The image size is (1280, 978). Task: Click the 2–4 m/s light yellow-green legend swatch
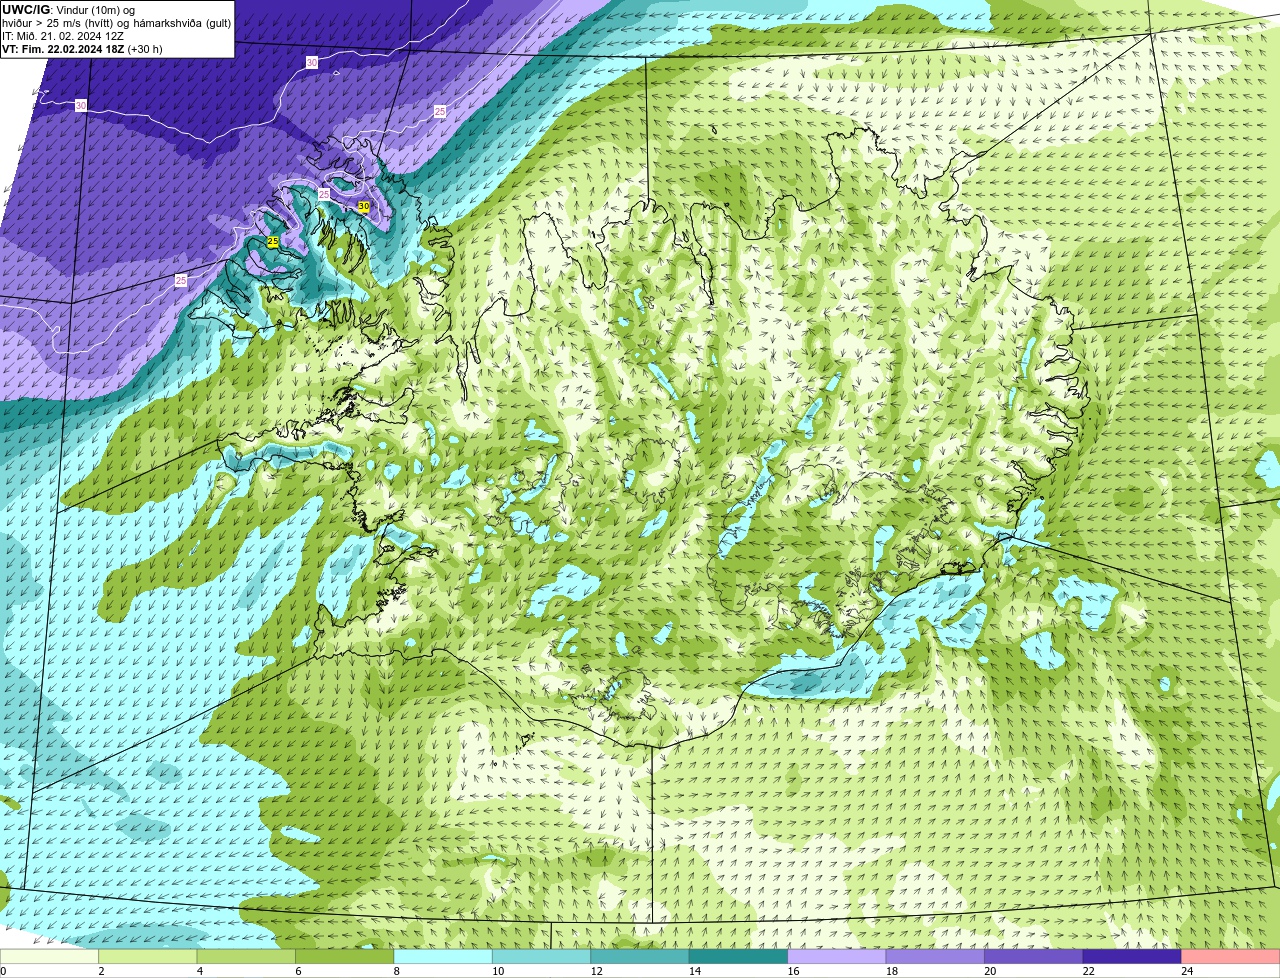(149, 956)
